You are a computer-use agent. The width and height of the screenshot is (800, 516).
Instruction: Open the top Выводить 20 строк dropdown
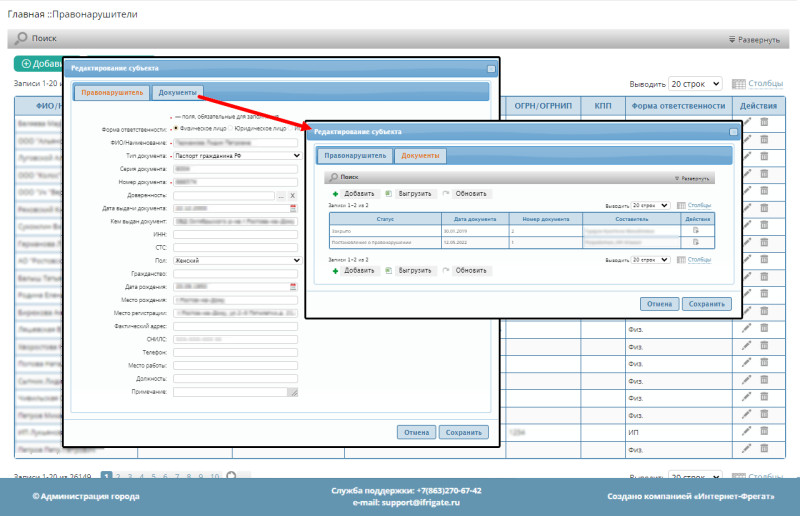tap(694, 85)
